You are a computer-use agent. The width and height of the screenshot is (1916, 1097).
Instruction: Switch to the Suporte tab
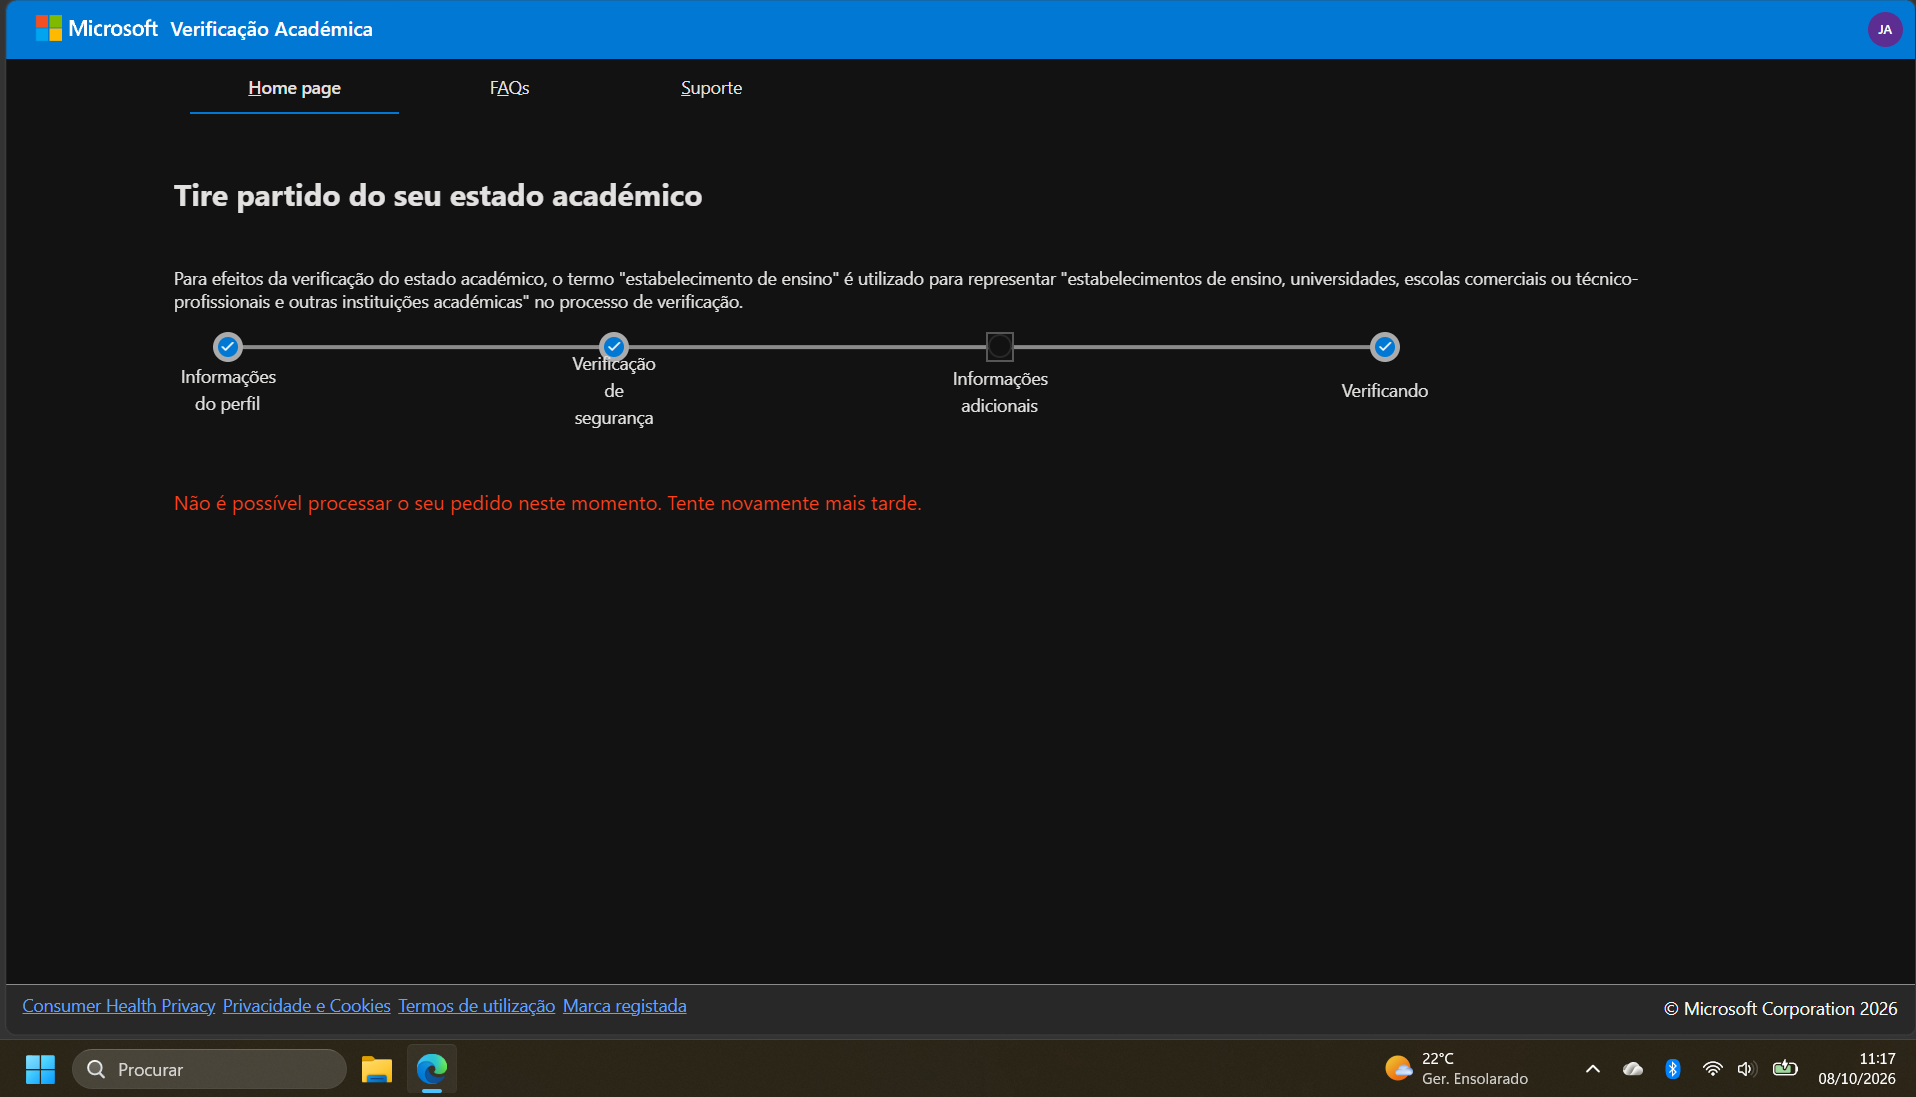pyautogui.click(x=711, y=88)
